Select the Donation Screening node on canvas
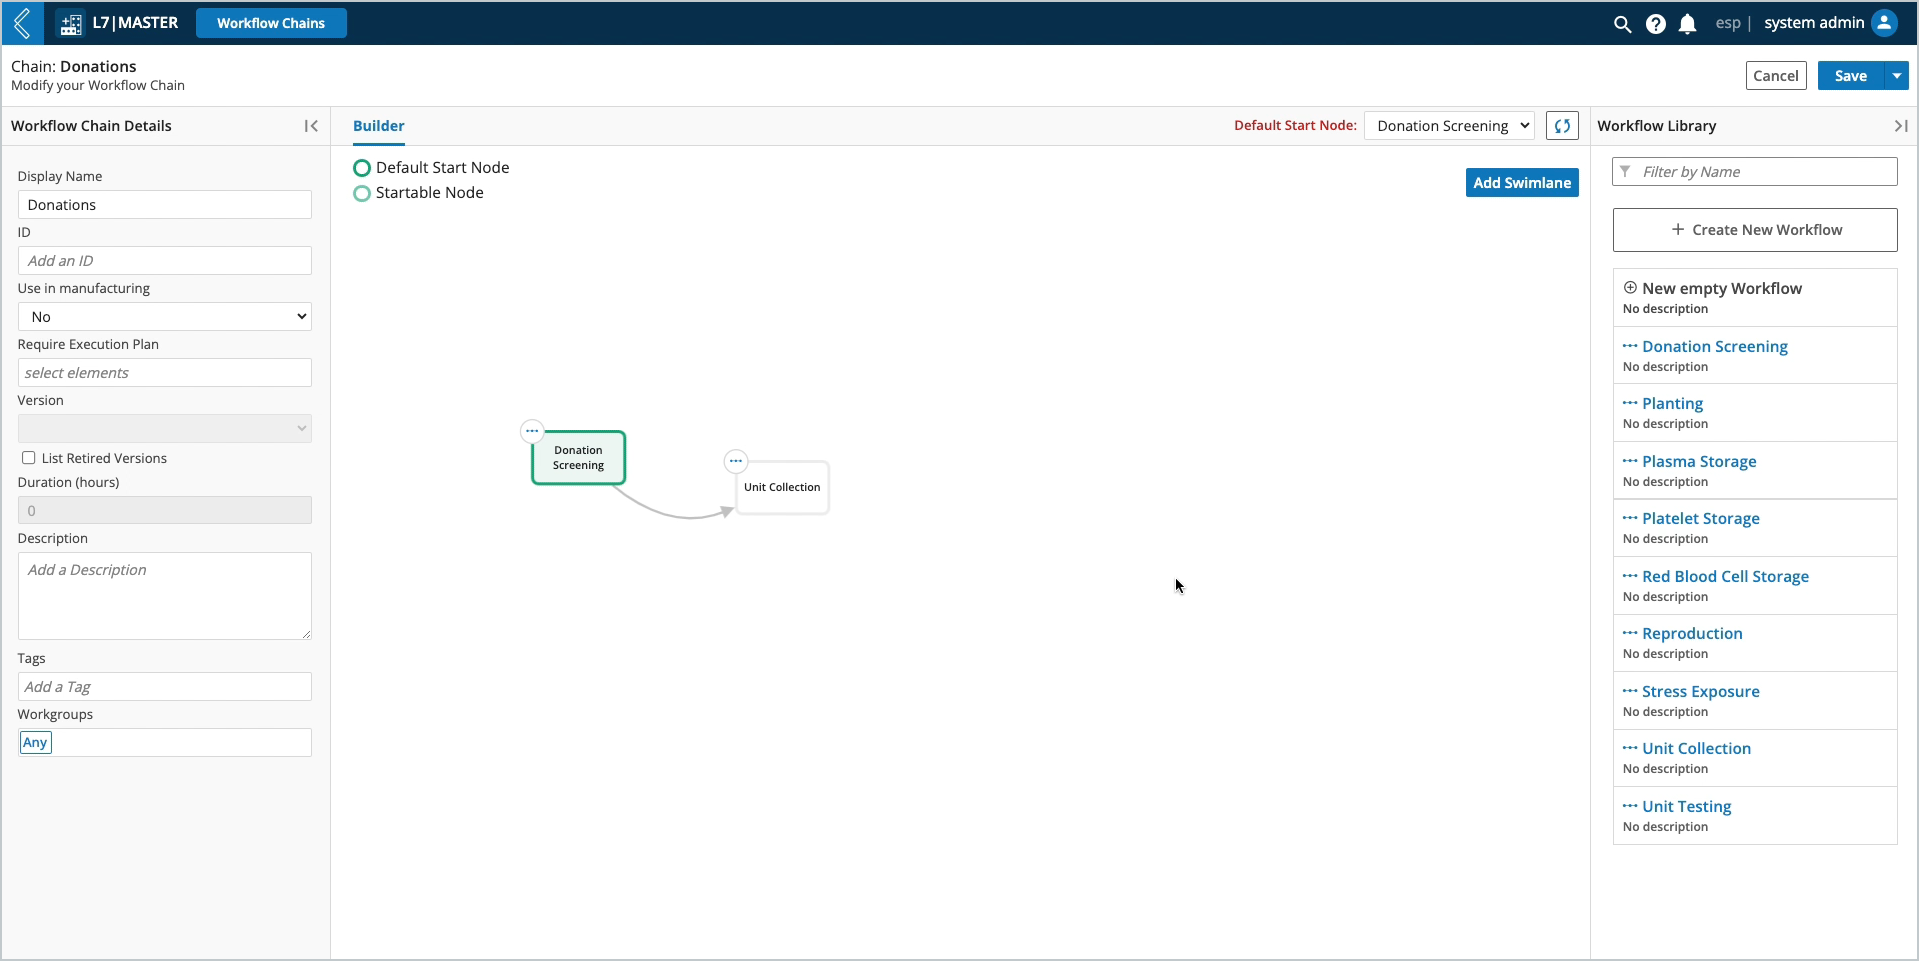 [578, 458]
